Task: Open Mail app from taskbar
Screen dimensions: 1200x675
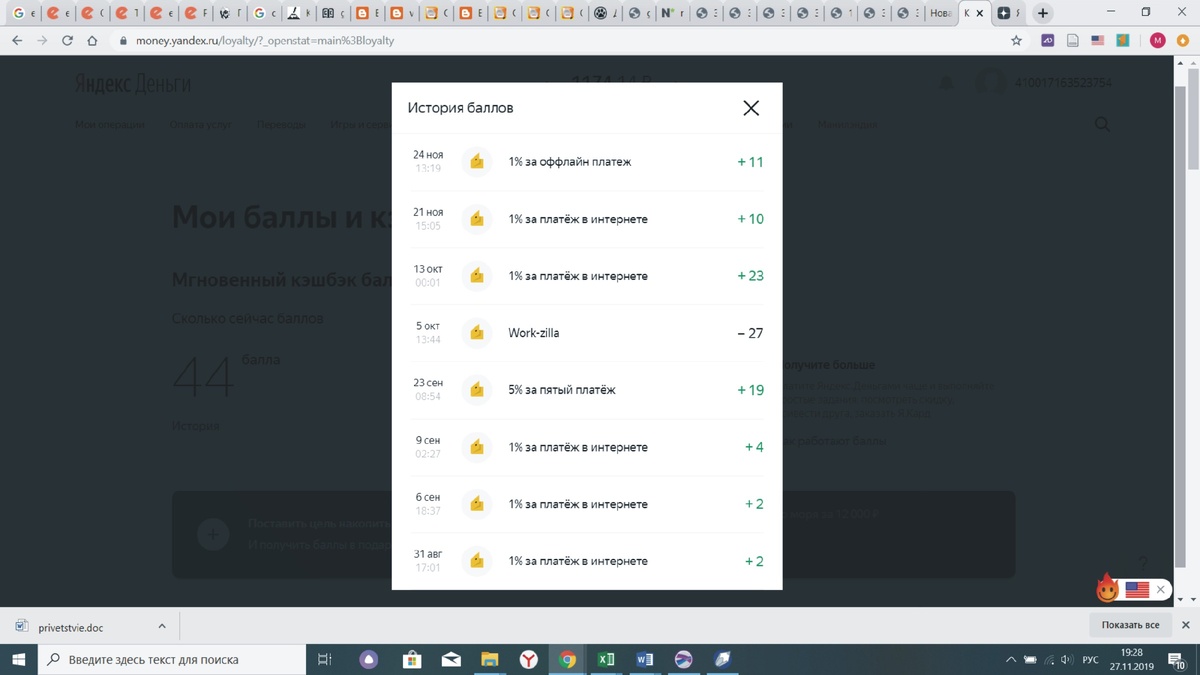Action: [x=450, y=659]
